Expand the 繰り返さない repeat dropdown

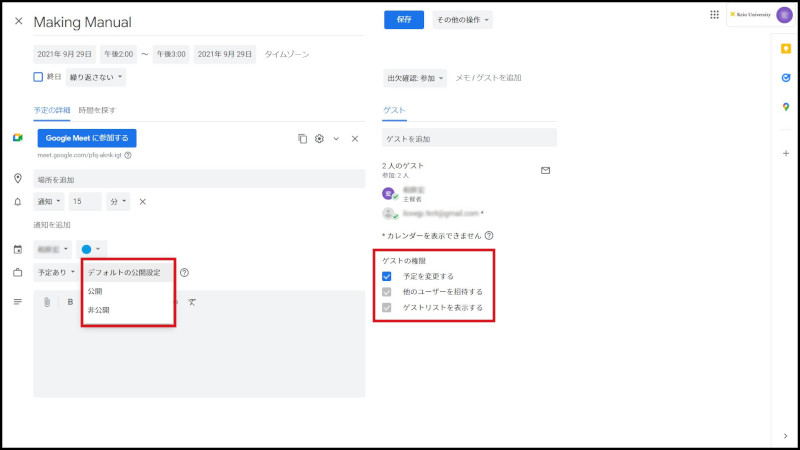pos(97,77)
